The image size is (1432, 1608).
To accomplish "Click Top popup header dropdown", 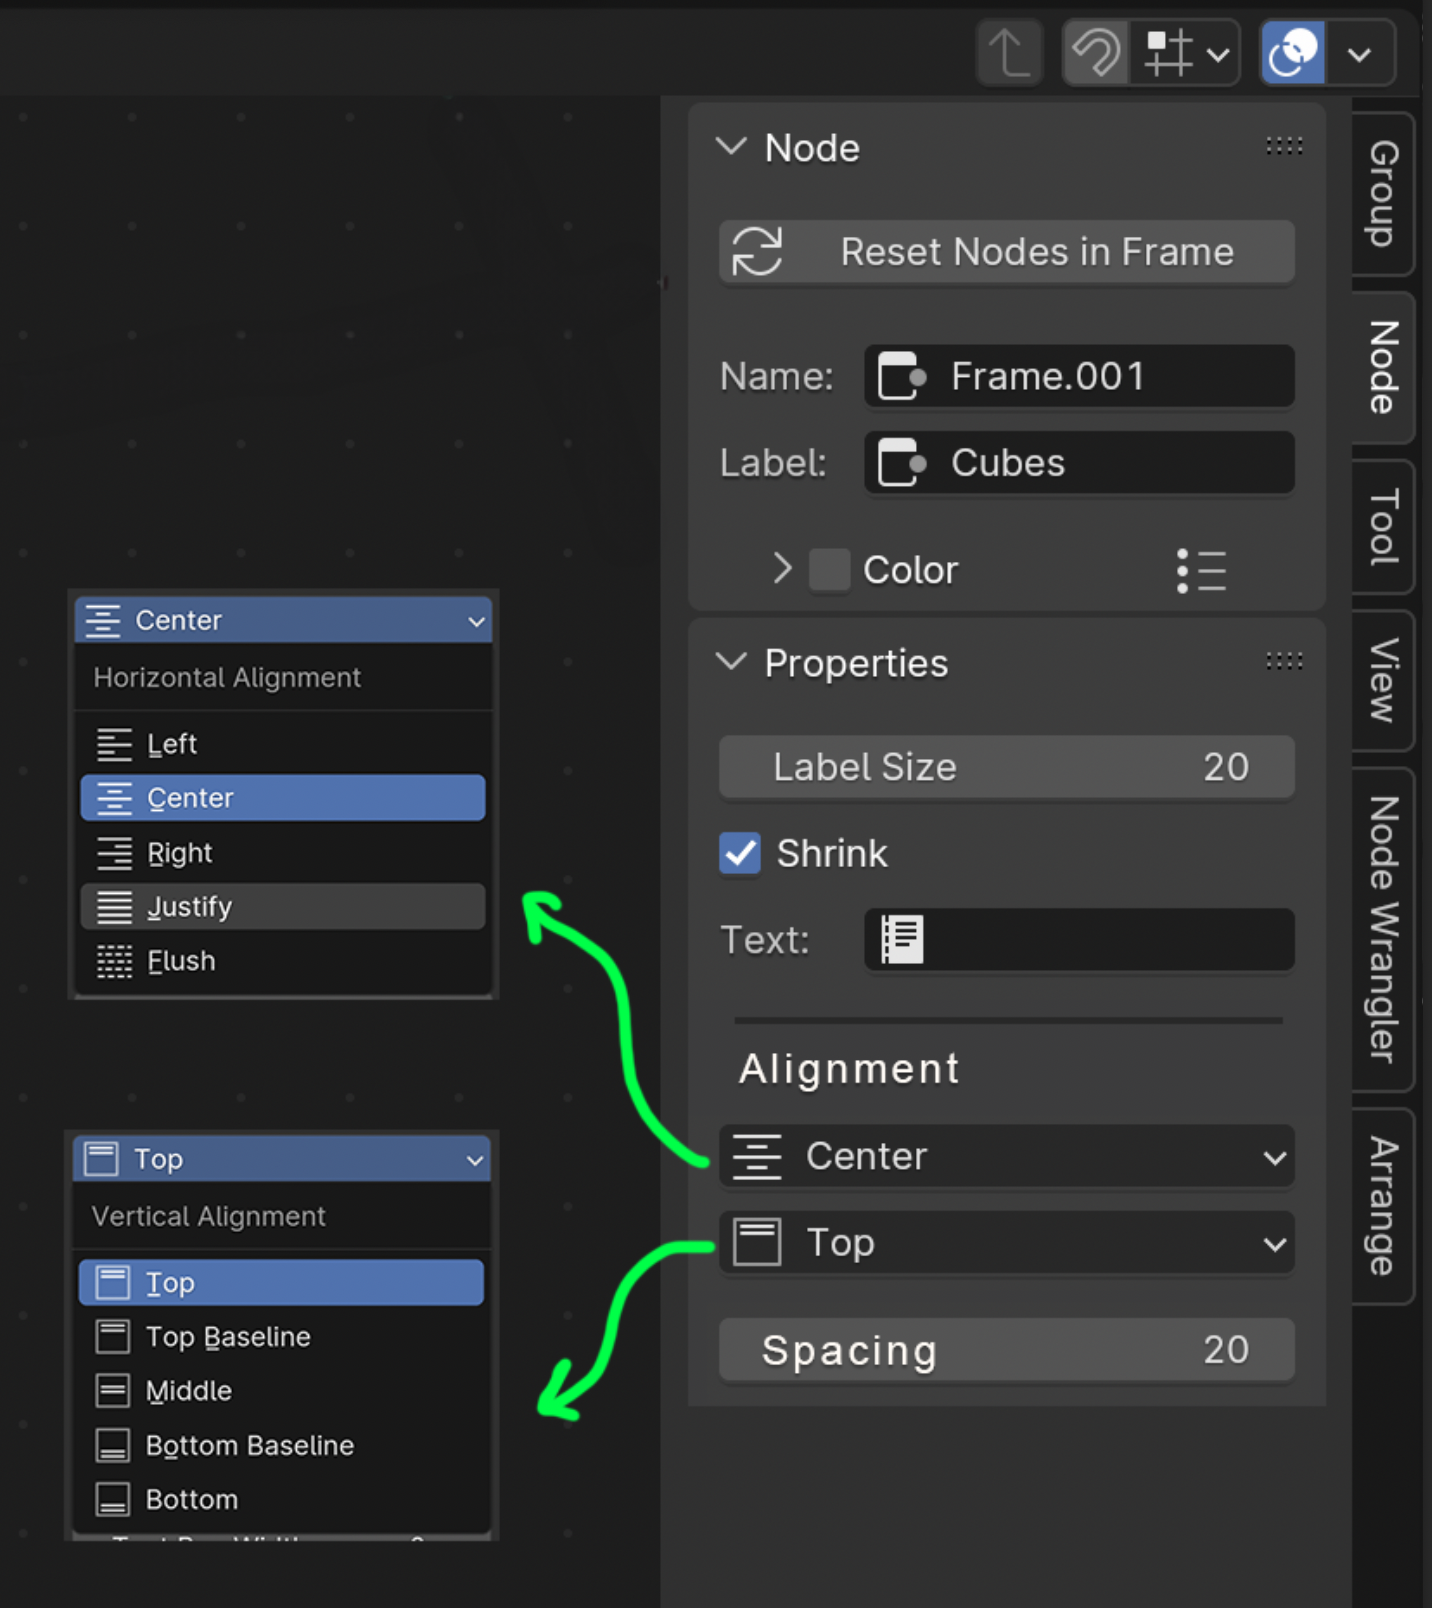I will (x=282, y=1159).
